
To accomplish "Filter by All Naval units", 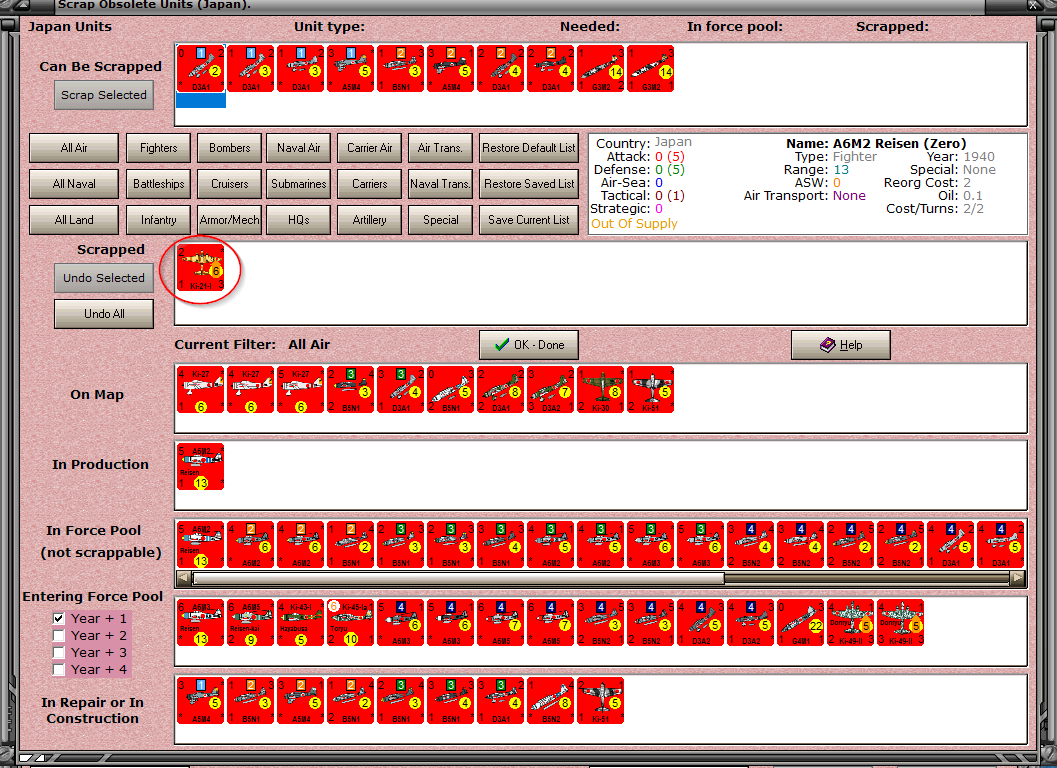I will (x=74, y=183).
